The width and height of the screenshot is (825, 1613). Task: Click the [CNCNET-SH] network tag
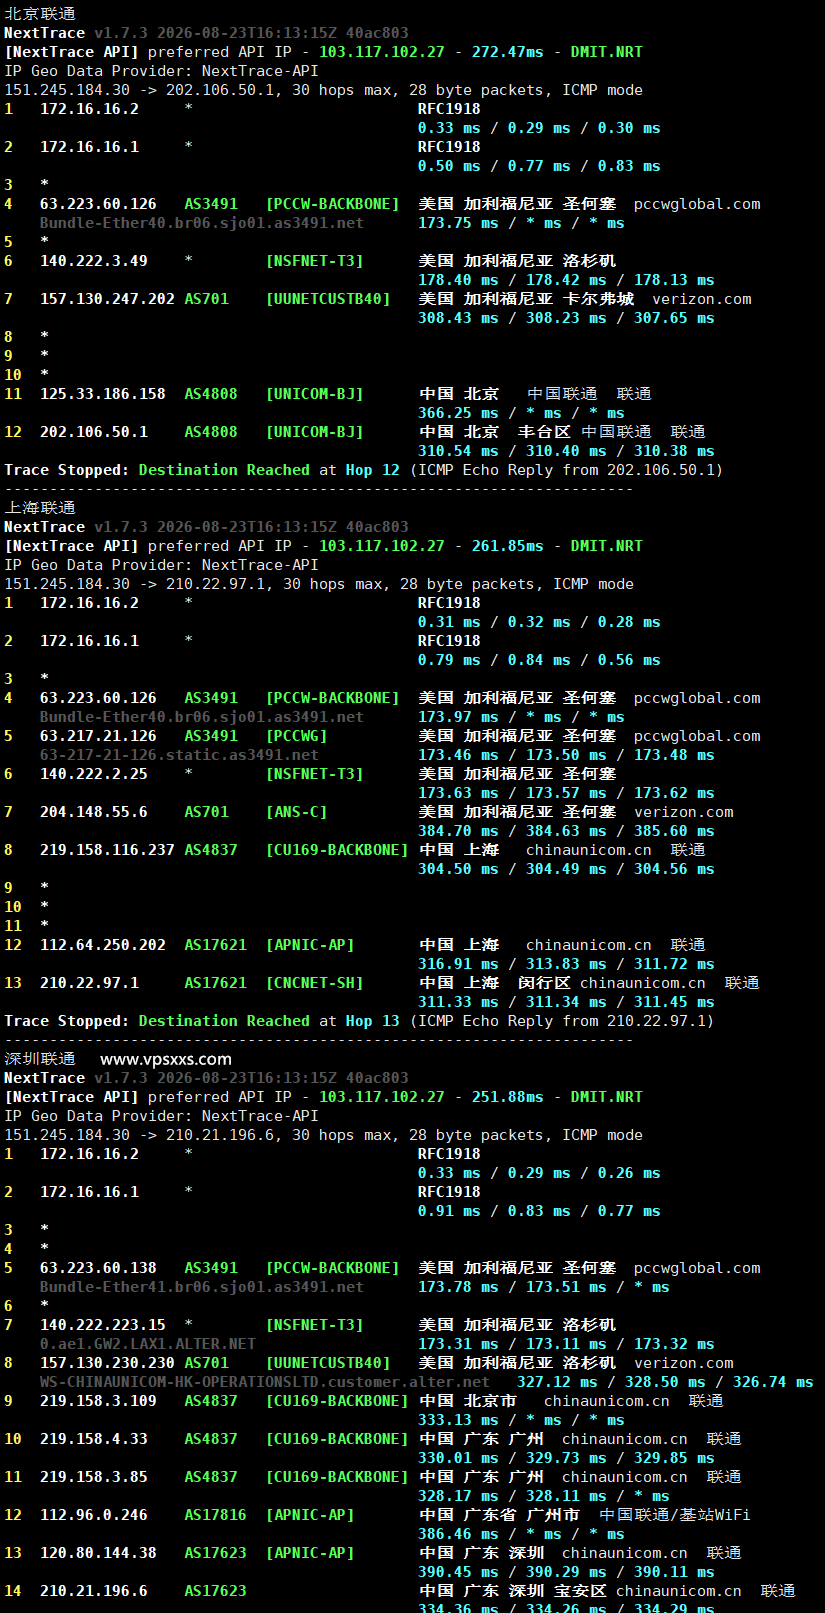click(314, 983)
